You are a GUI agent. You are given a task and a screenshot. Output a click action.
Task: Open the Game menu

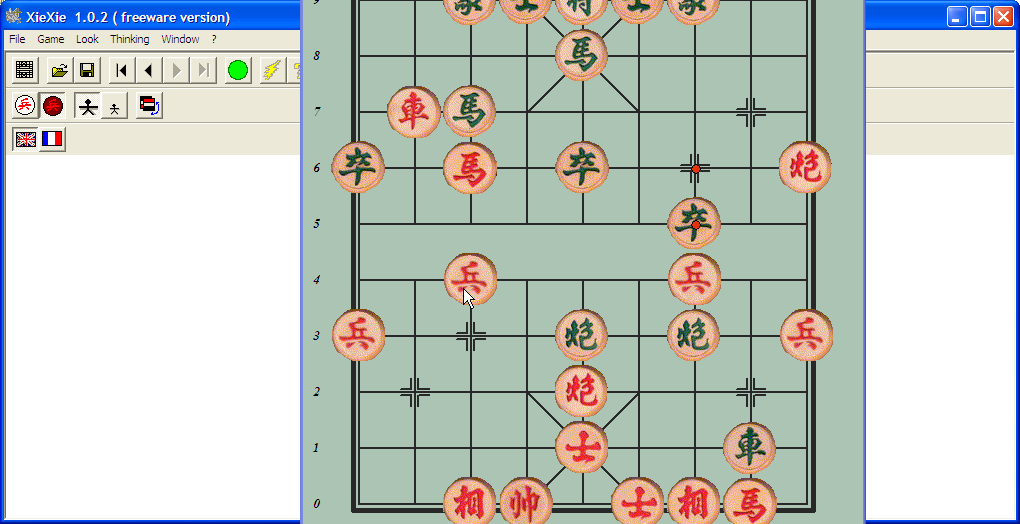tap(51, 39)
